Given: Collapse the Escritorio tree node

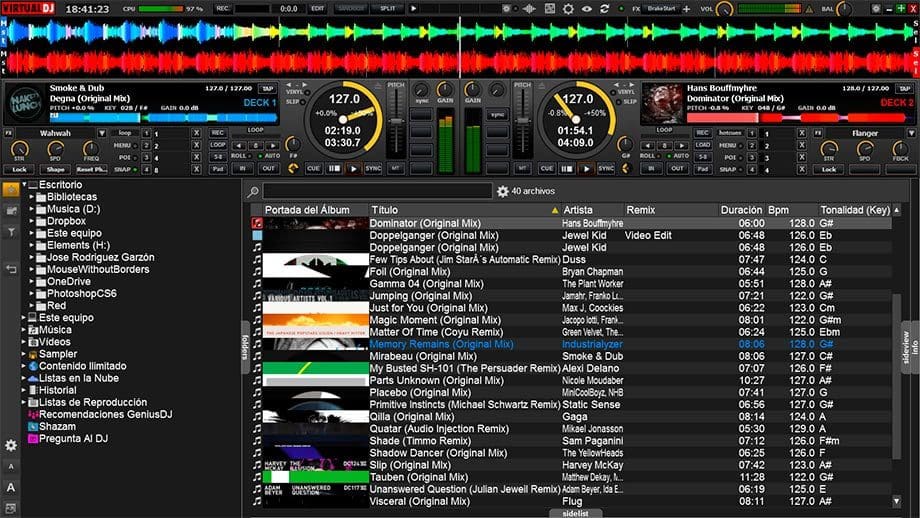Looking at the screenshot, I should [24, 185].
